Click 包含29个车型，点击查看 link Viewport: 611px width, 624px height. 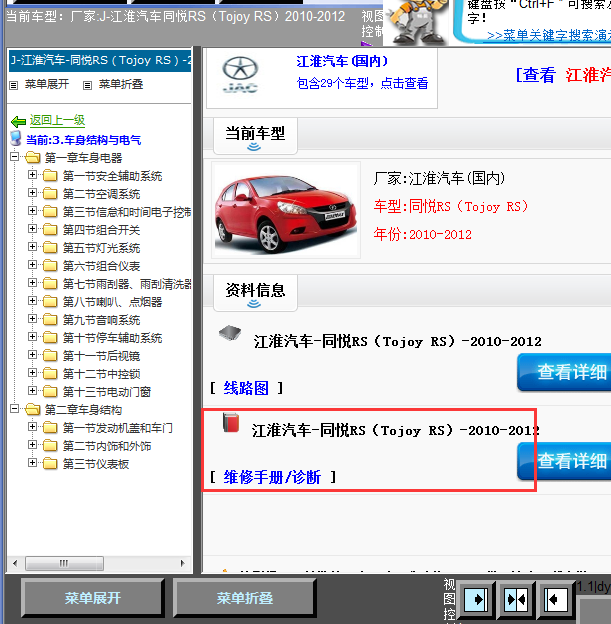click(362, 83)
